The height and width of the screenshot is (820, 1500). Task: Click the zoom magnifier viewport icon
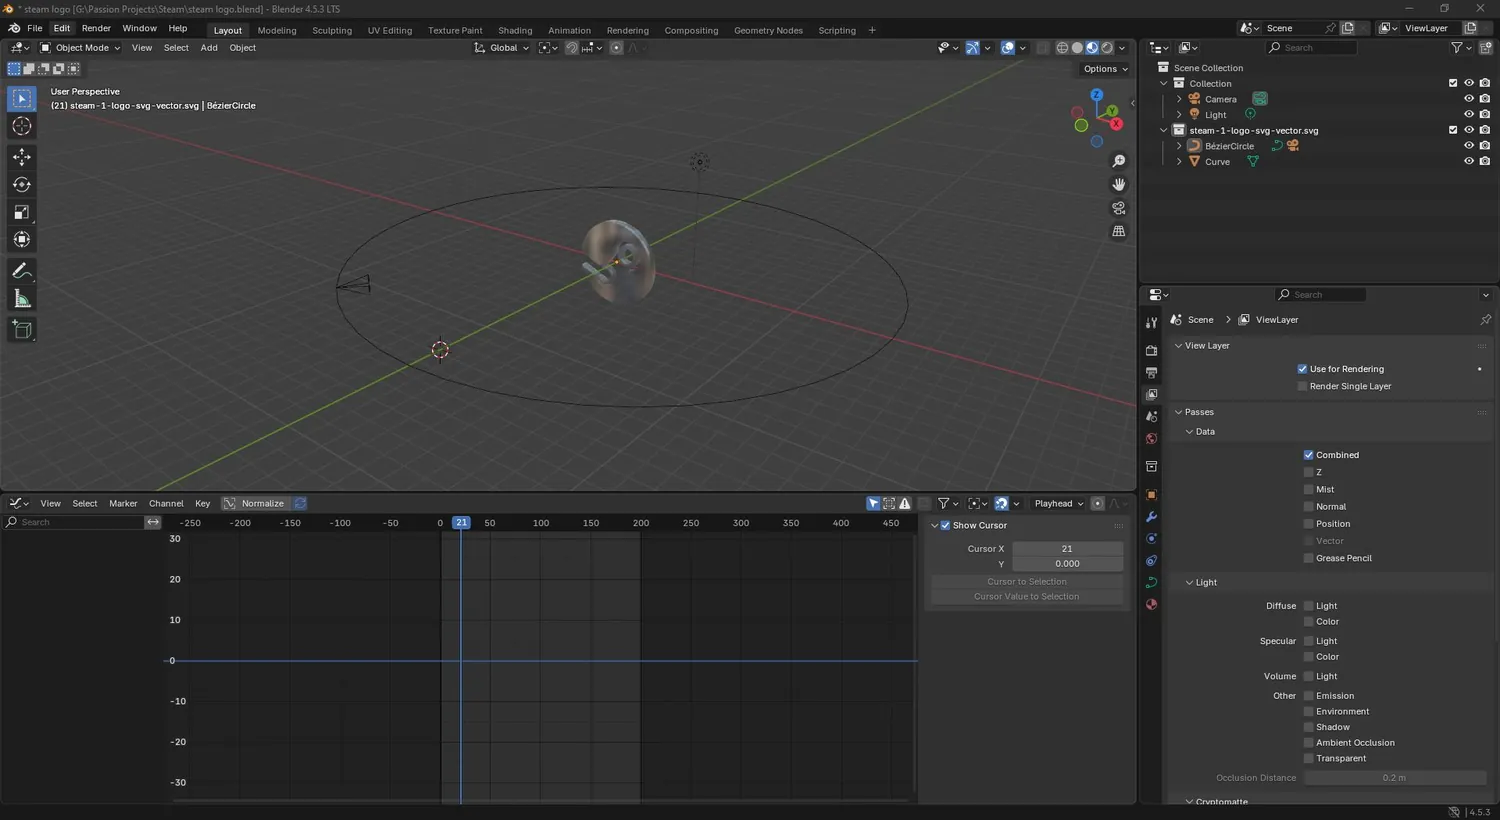(1119, 161)
